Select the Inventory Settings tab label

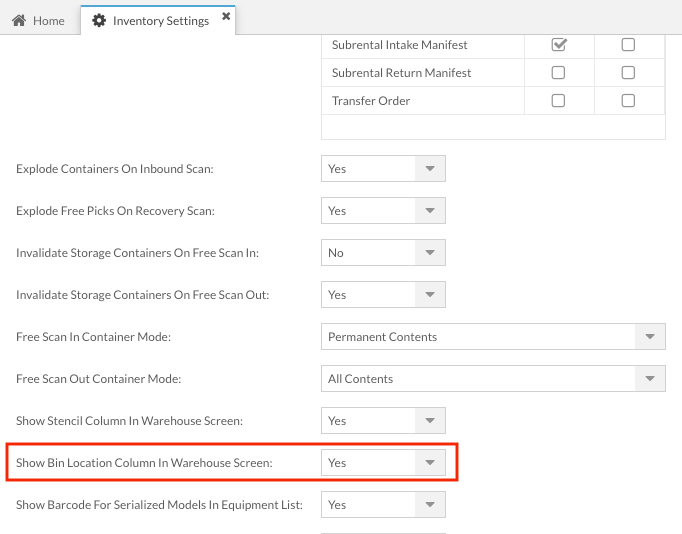coord(160,20)
